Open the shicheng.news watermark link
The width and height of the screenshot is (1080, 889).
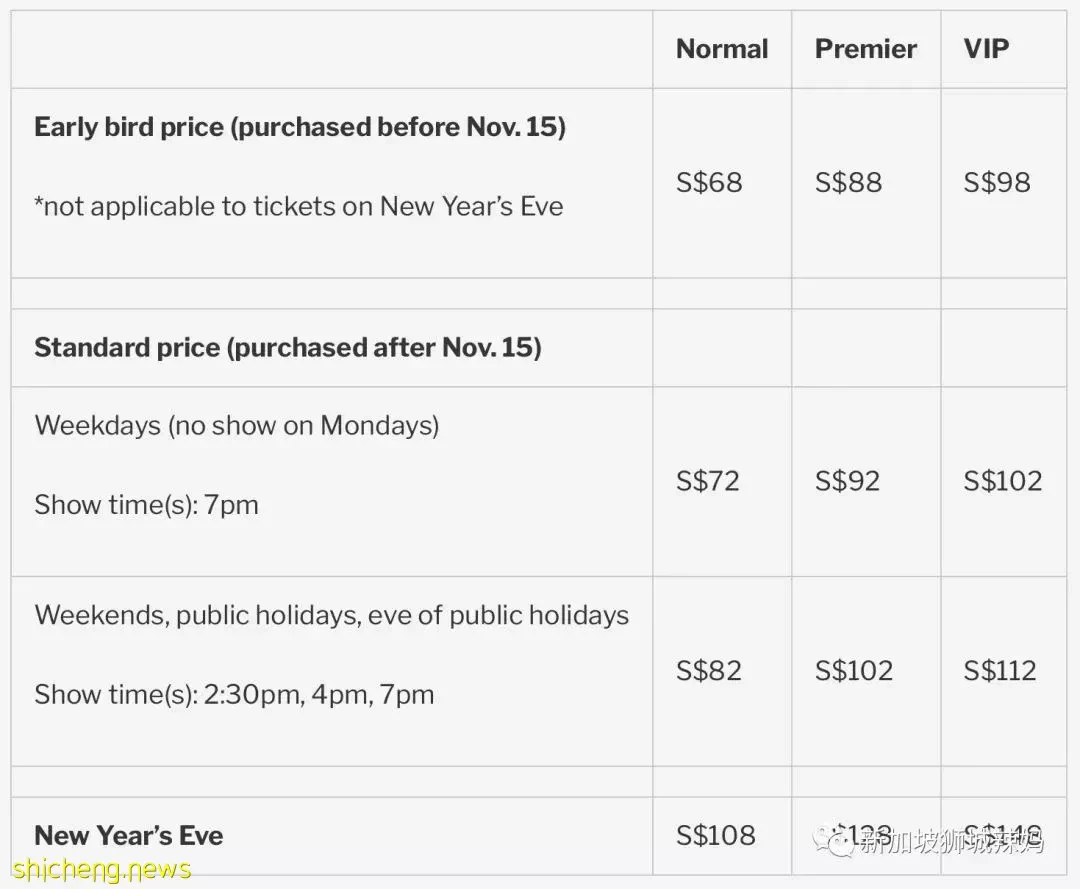pyautogui.click(x=101, y=869)
